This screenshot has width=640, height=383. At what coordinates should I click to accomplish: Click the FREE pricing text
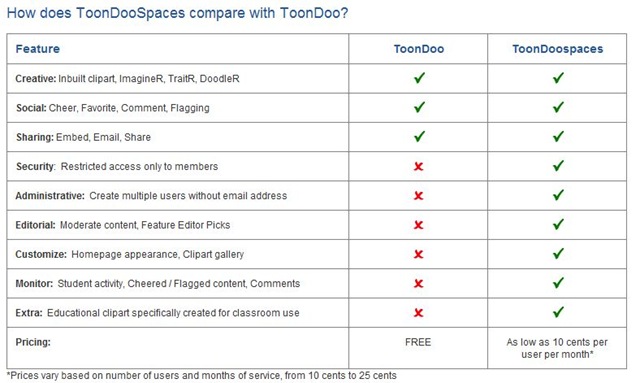pyautogui.click(x=418, y=342)
